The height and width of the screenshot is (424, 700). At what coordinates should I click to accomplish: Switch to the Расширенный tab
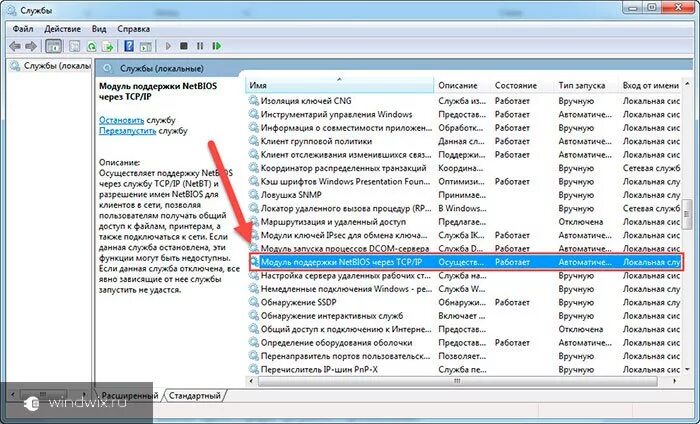coord(129,395)
